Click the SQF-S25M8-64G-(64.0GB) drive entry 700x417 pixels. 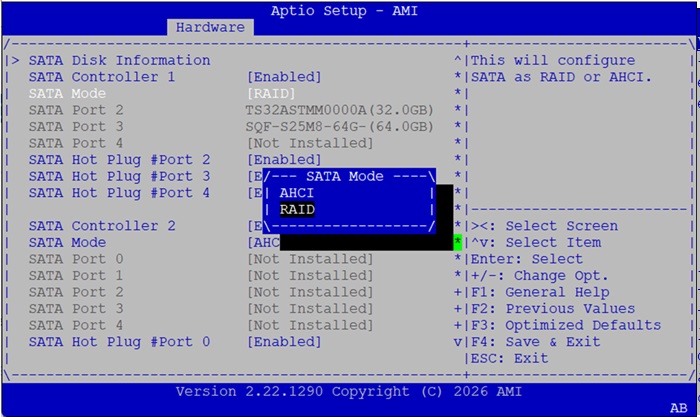coord(339,126)
